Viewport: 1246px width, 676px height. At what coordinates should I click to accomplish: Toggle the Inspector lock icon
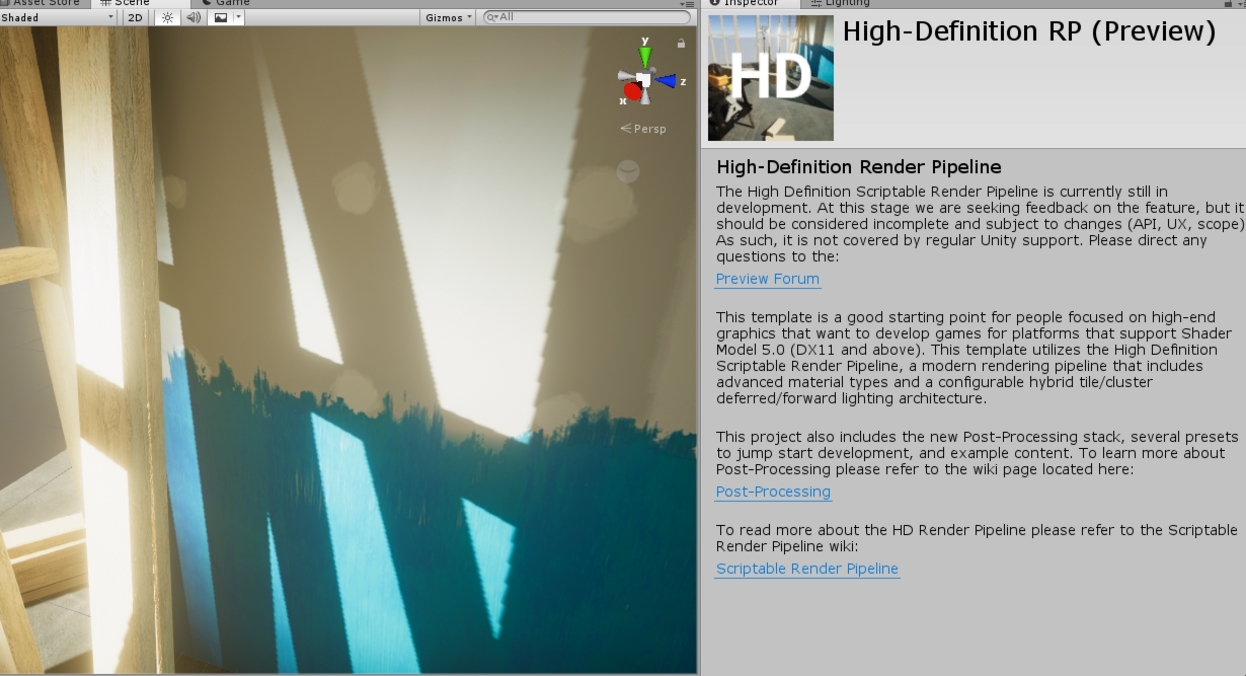coord(1229,4)
